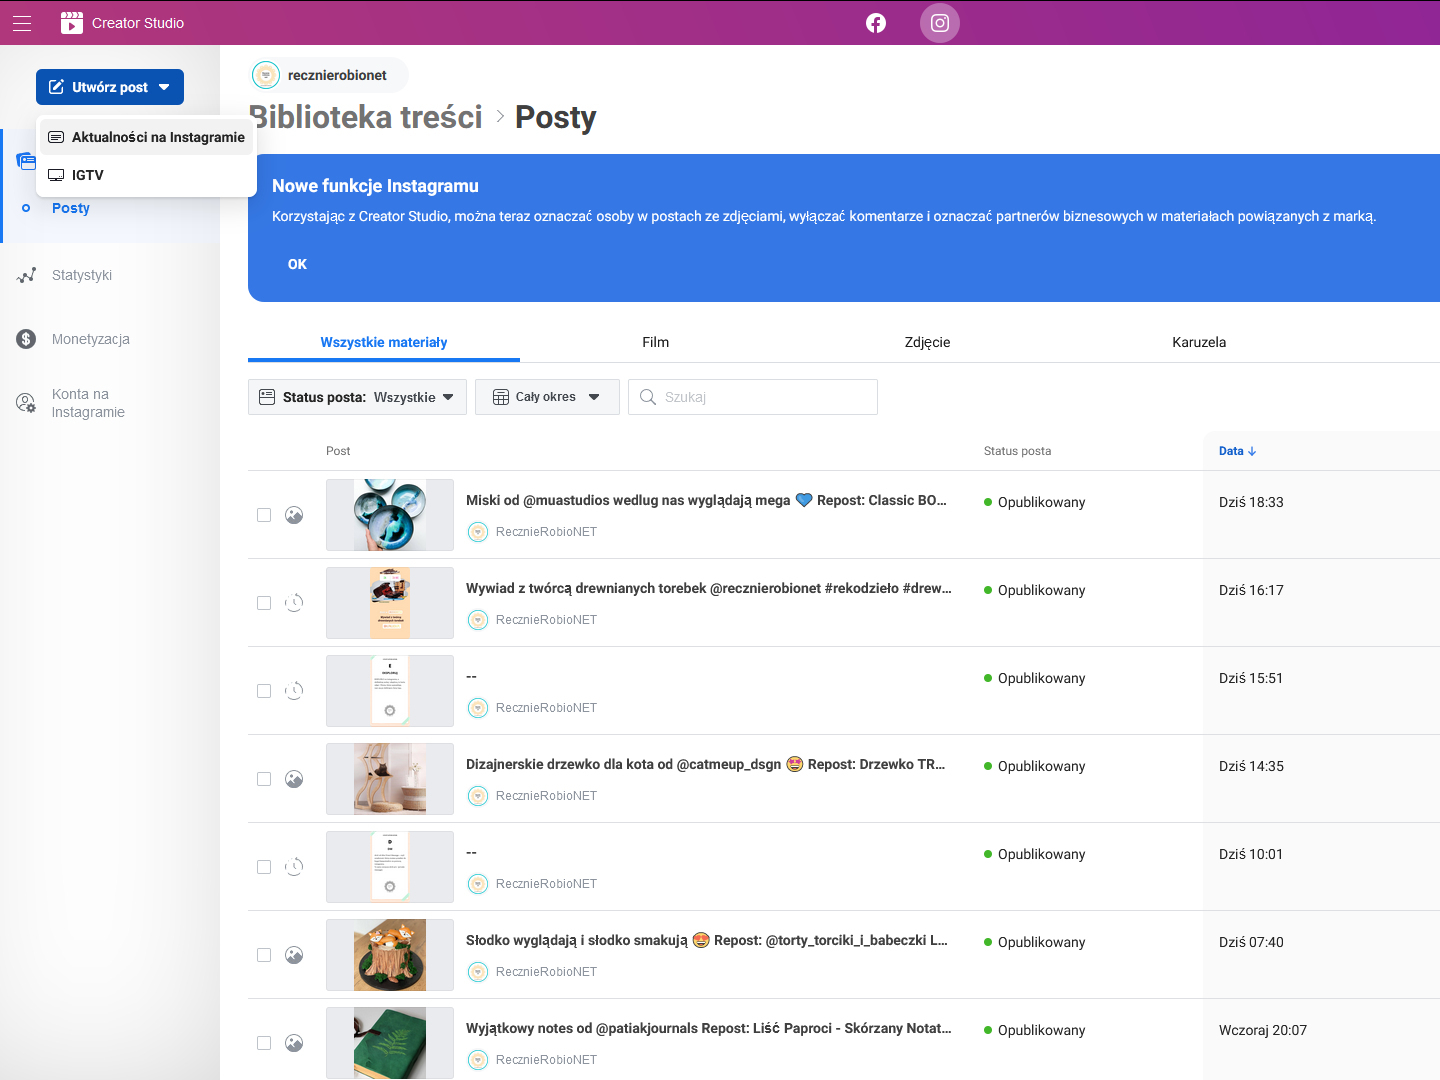Choose IGTV from the create post menu
1440x1080 pixels.
pyautogui.click(x=147, y=175)
